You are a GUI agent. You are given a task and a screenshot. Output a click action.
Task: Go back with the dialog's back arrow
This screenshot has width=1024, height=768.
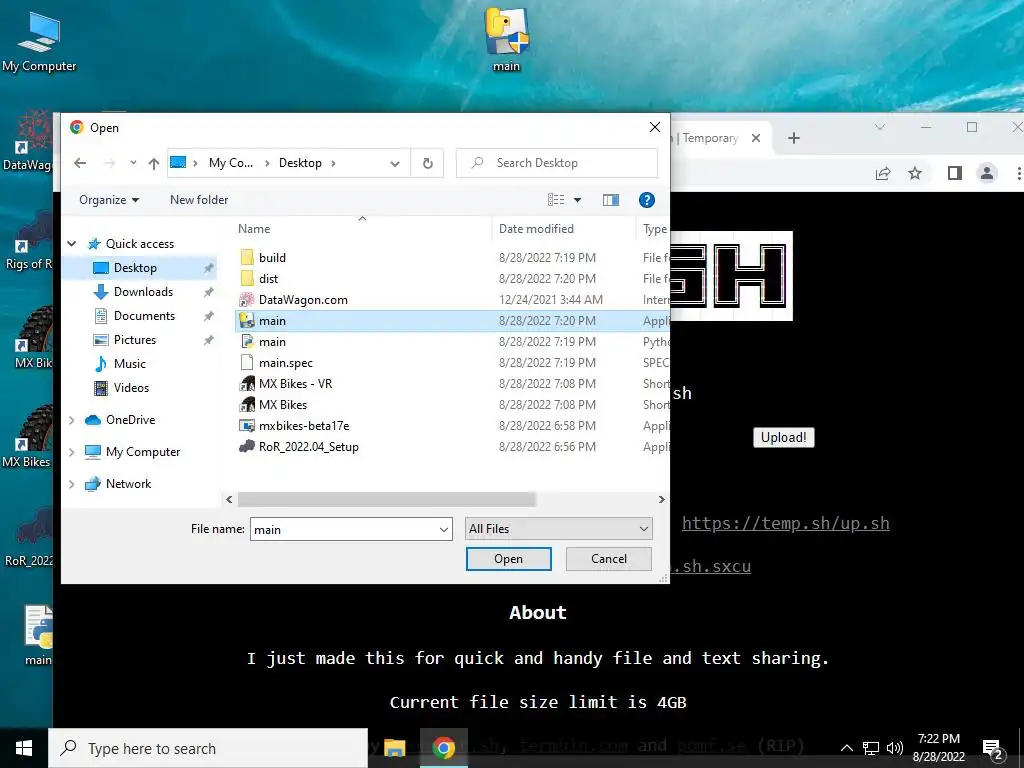(80, 163)
